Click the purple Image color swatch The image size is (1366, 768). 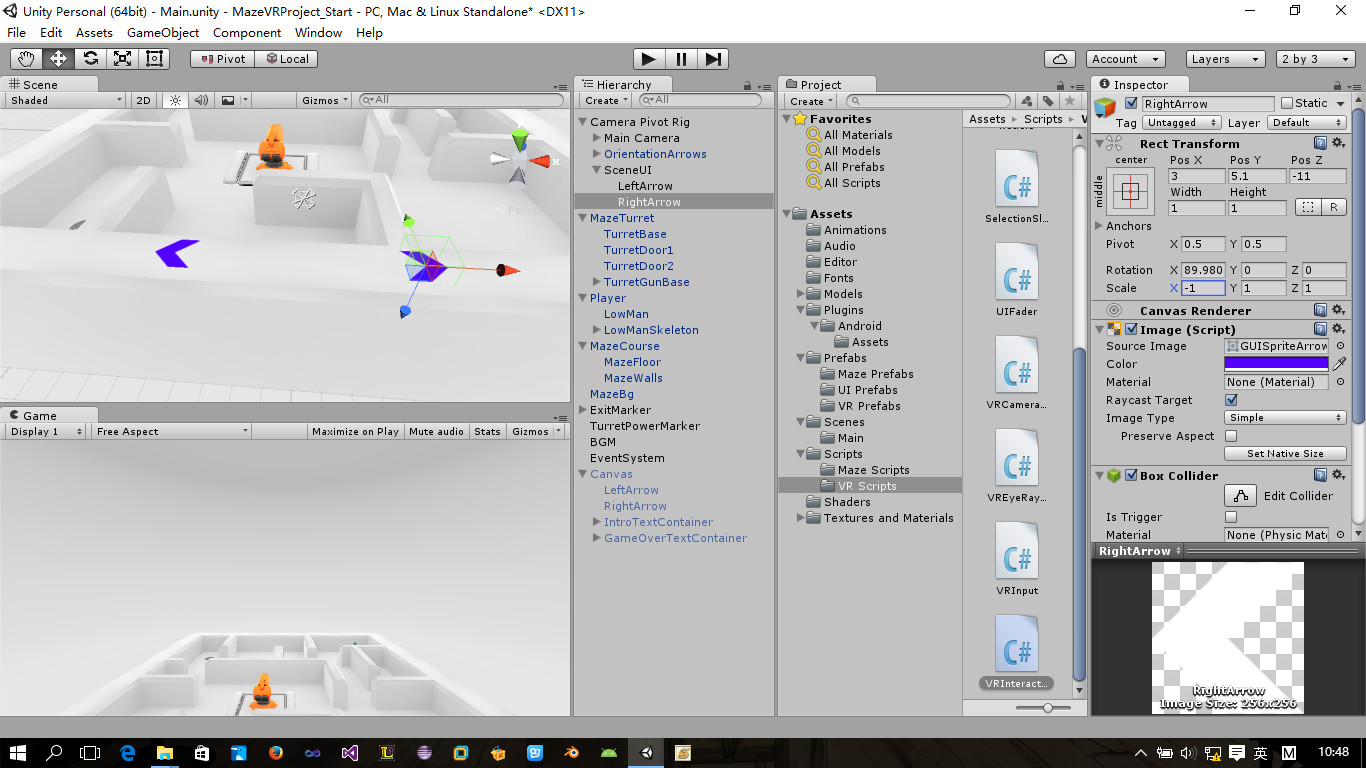[1277, 364]
